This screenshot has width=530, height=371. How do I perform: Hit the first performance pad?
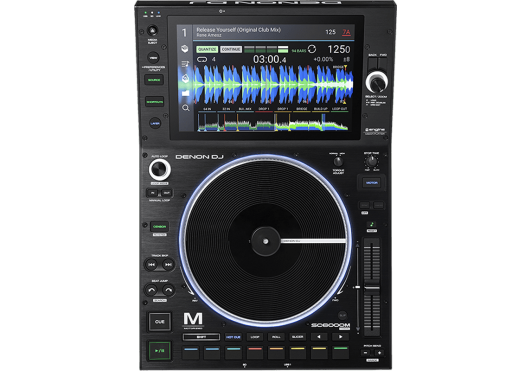(191, 352)
